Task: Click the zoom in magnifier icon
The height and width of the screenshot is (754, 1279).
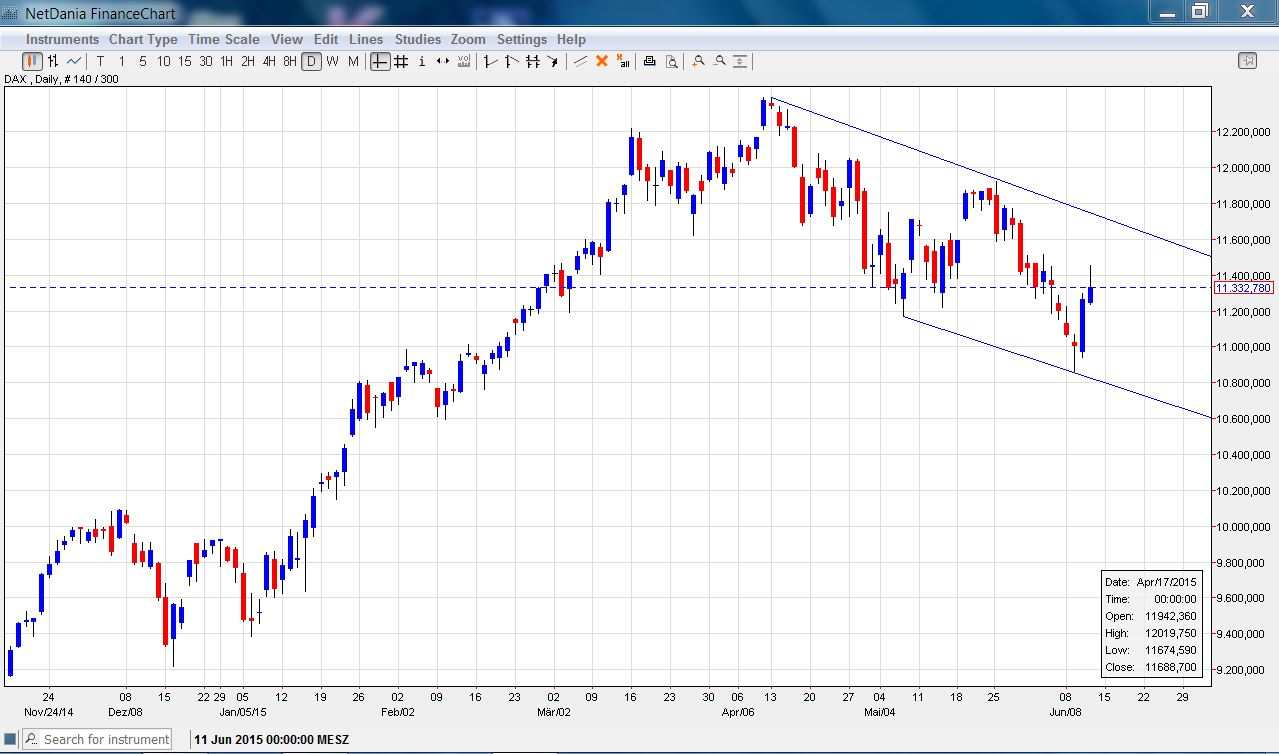Action: [x=698, y=61]
